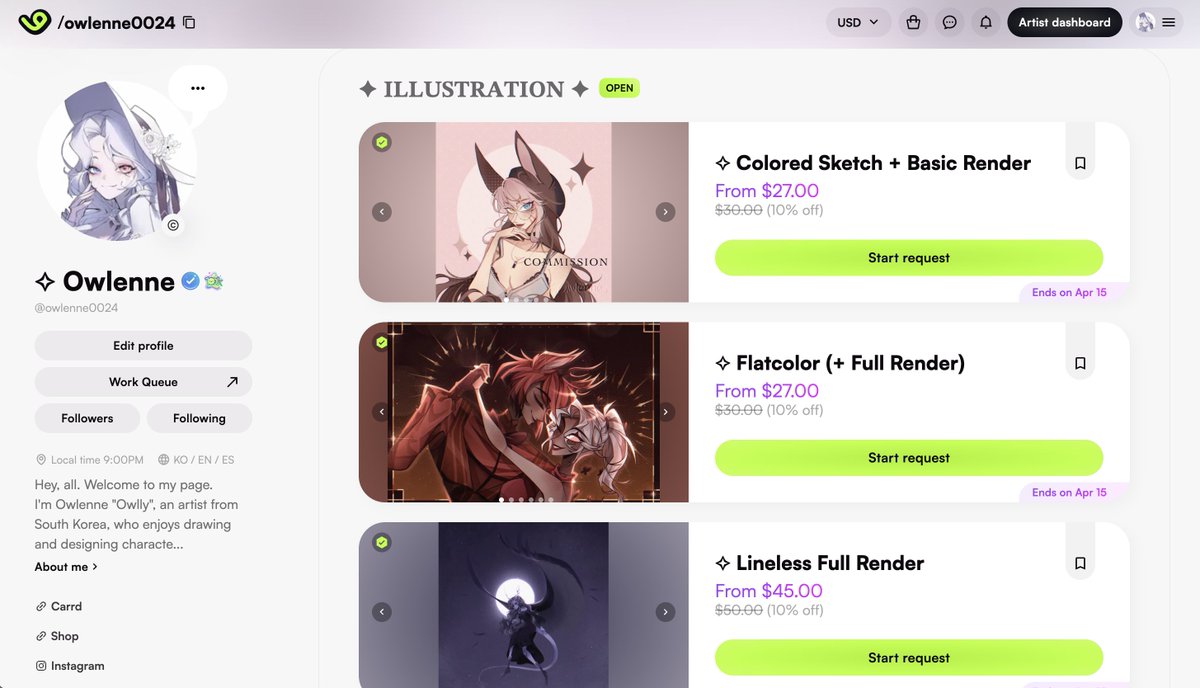Start request for Colored Sketch + Basic Render
The width and height of the screenshot is (1200, 688).
(908, 258)
